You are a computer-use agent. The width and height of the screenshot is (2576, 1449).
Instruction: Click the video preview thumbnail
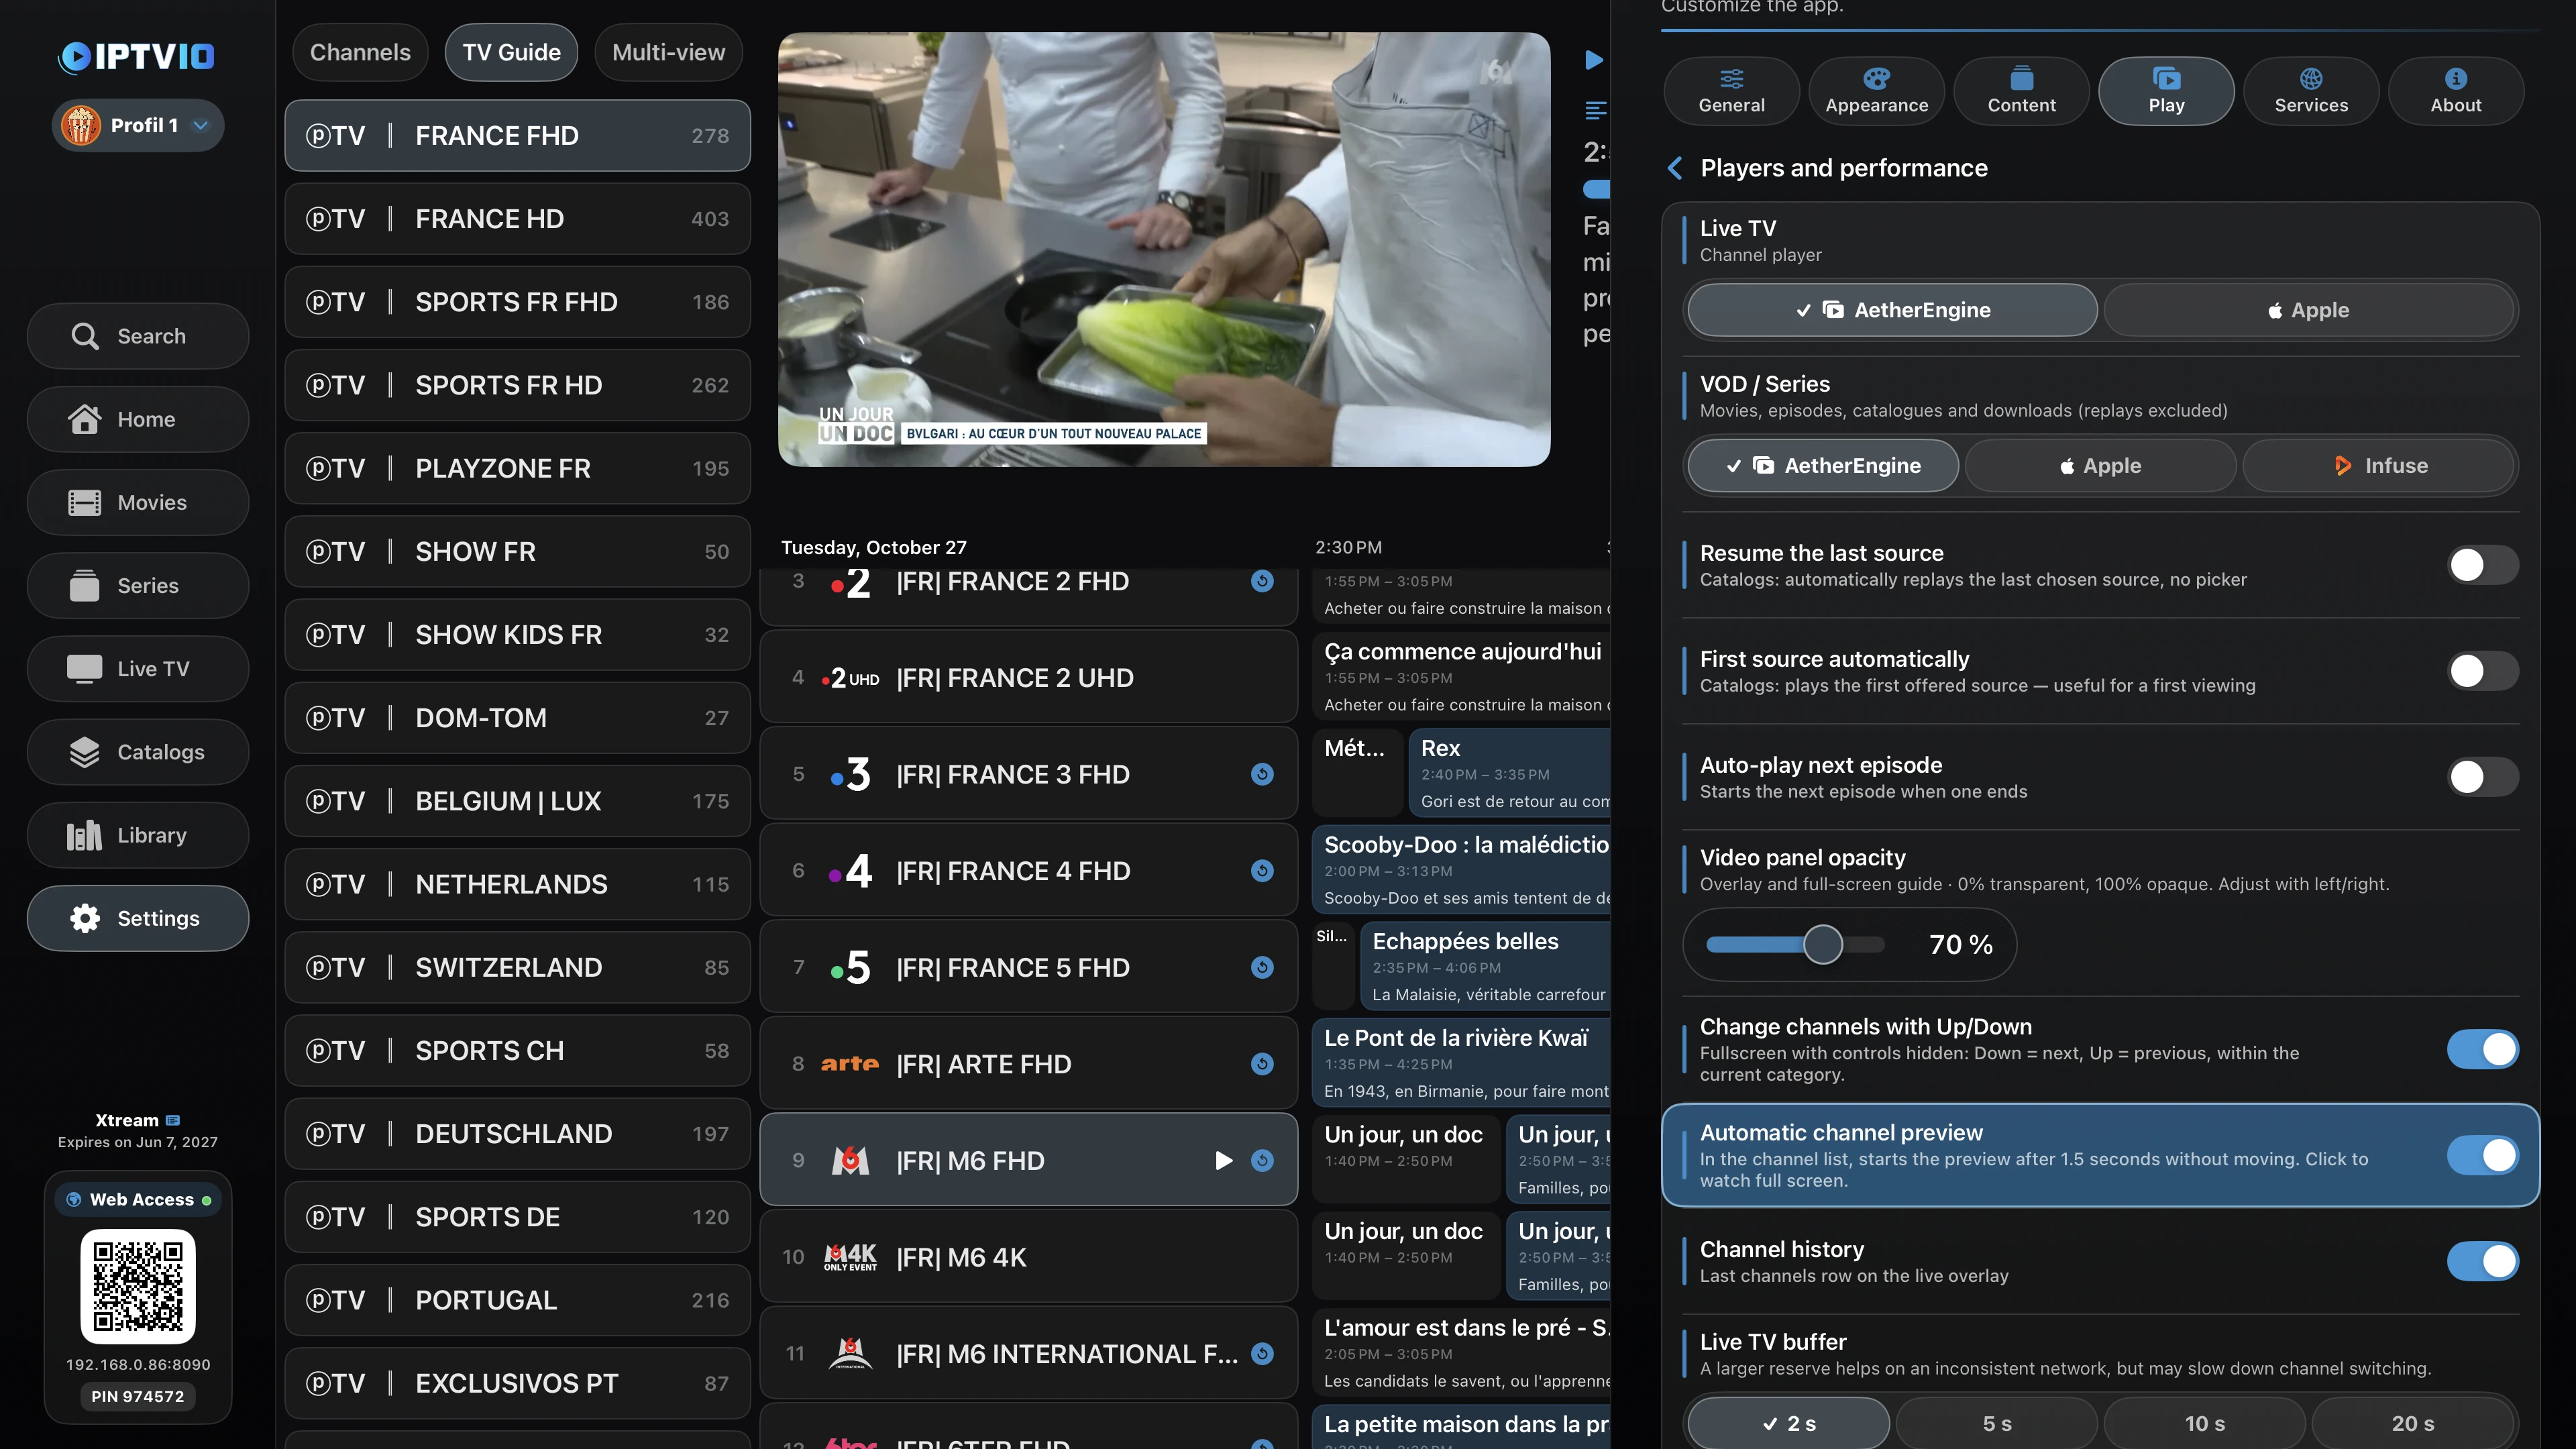tap(1164, 249)
